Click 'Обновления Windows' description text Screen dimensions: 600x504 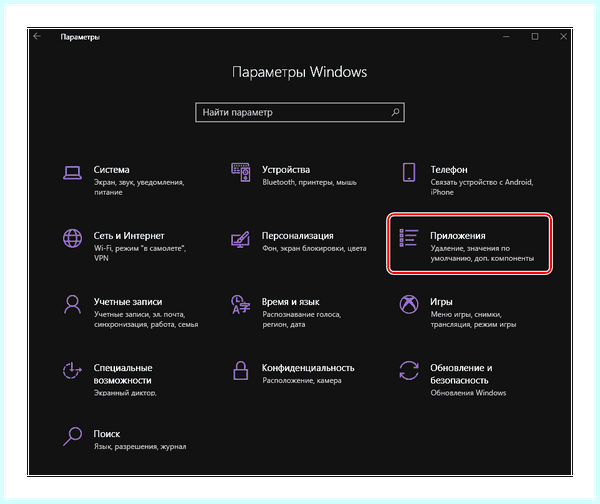coord(468,393)
